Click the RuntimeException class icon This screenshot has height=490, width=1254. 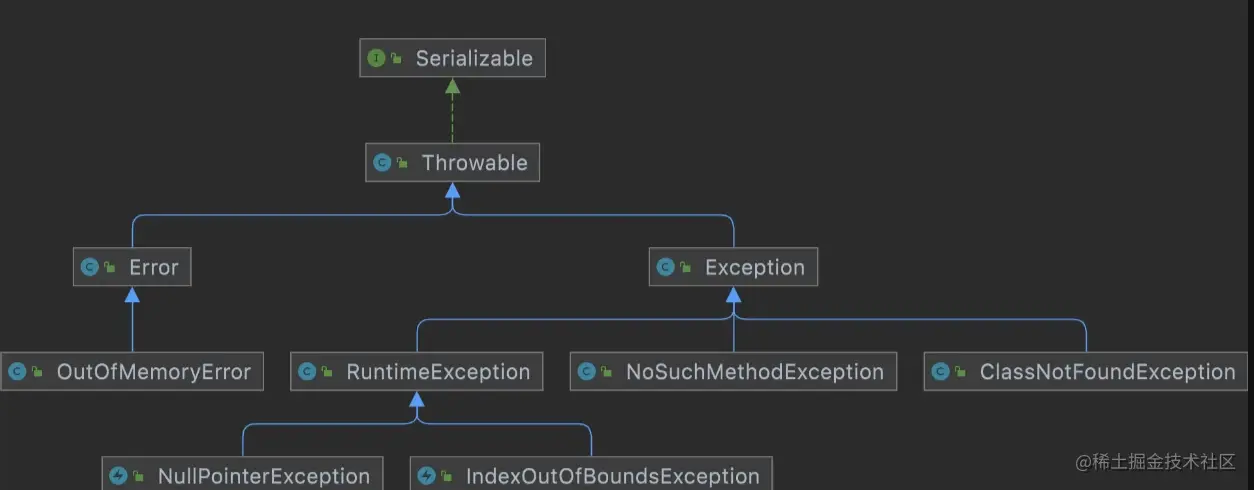(307, 372)
